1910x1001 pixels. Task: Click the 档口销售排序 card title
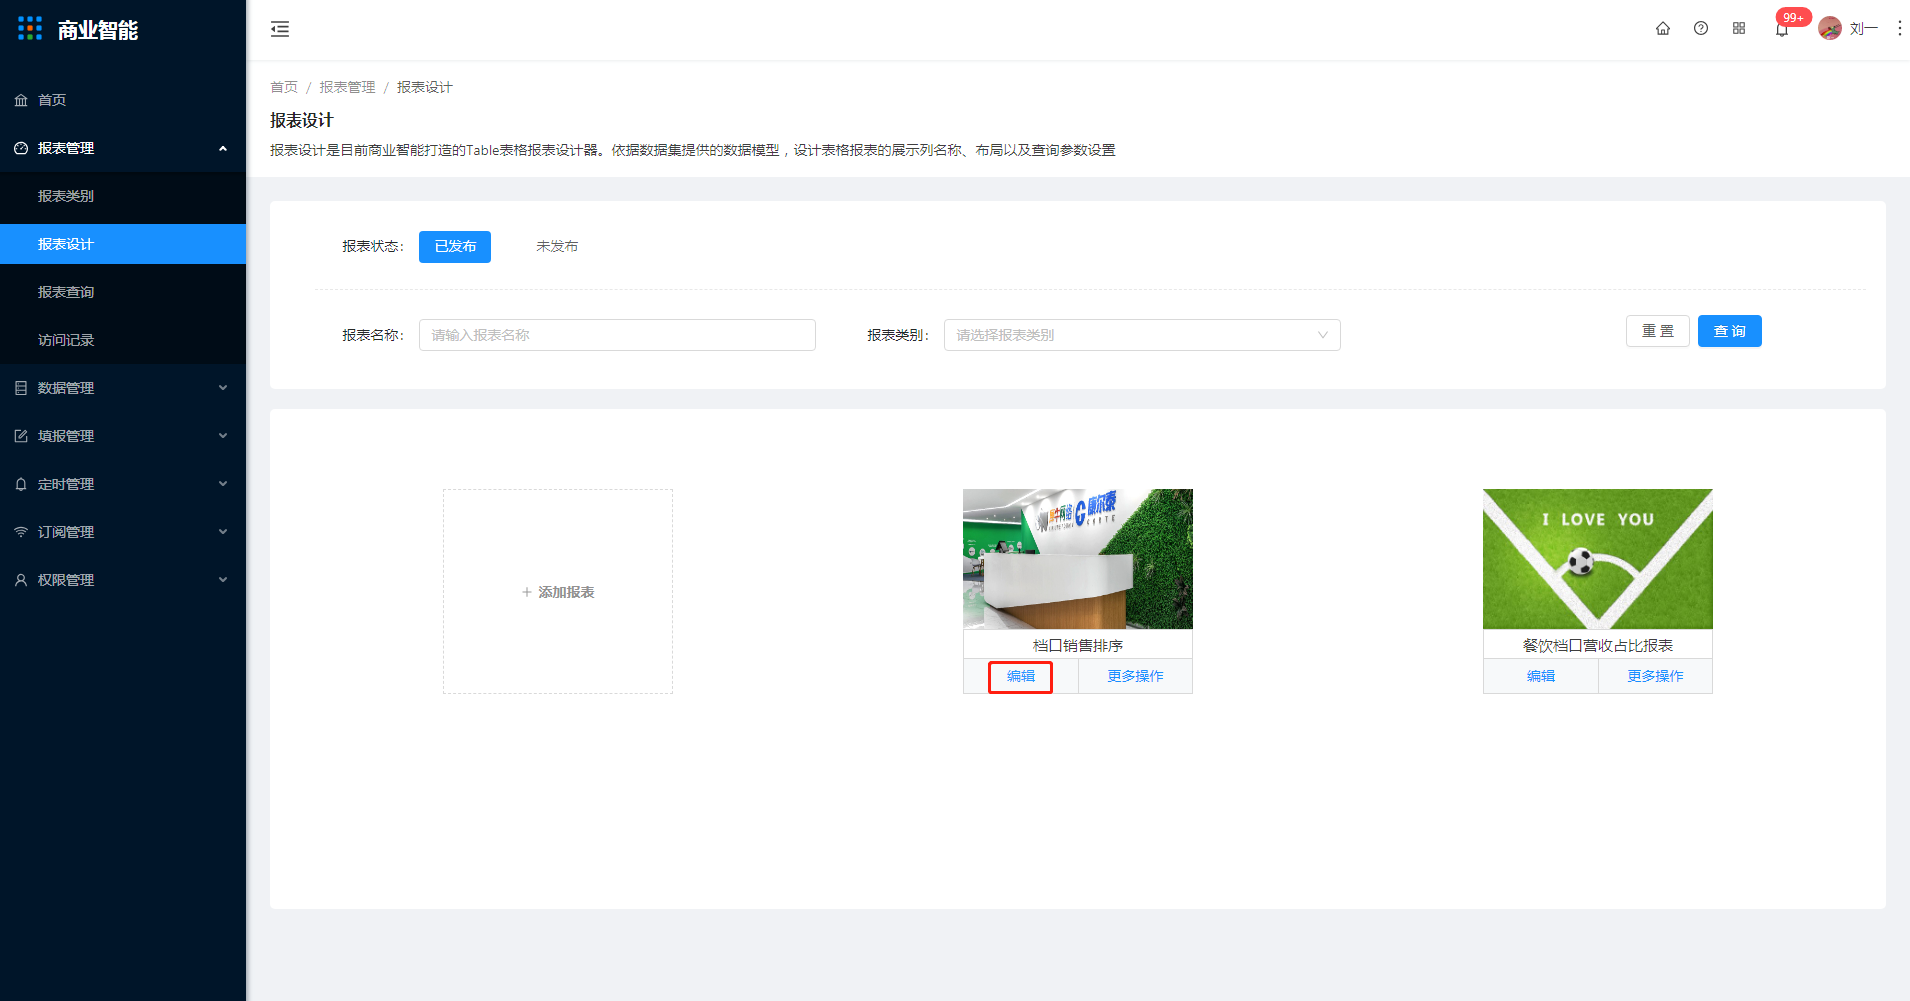click(1078, 645)
